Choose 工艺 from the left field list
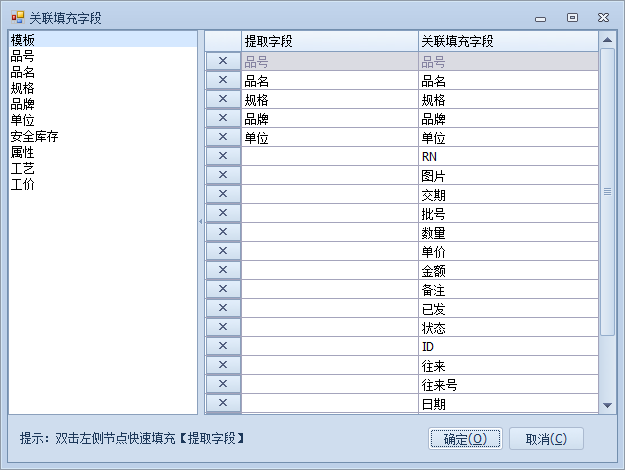Screen dimensions: 625x470 click(23, 168)
